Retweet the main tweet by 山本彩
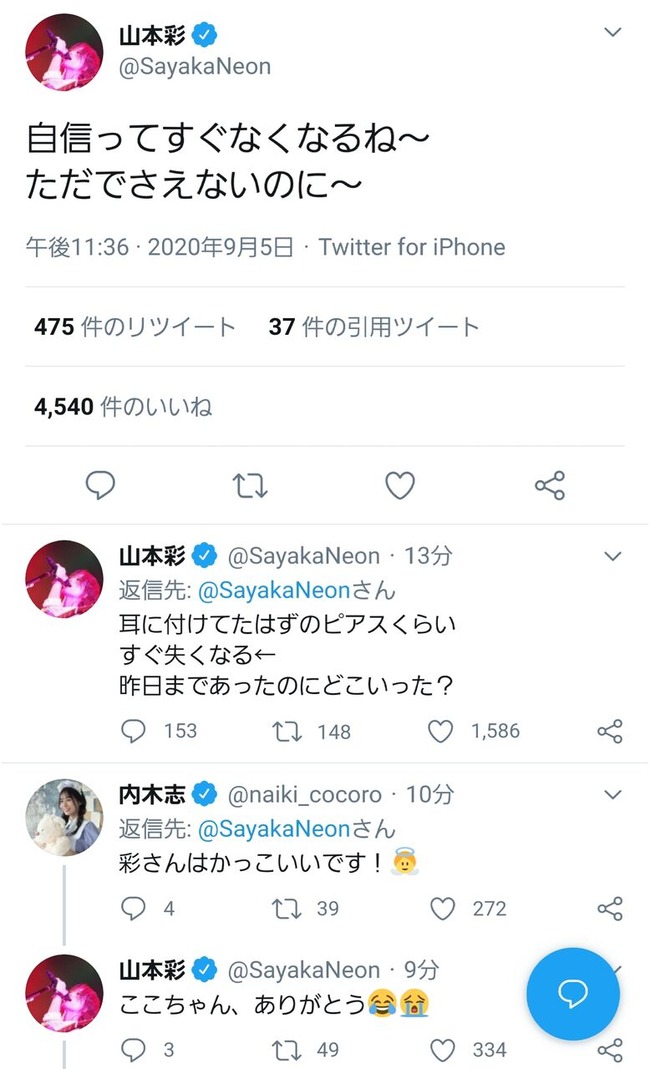Image resolution: width=650 pixels, height=1069 pixels. click(x=250, y=486)
